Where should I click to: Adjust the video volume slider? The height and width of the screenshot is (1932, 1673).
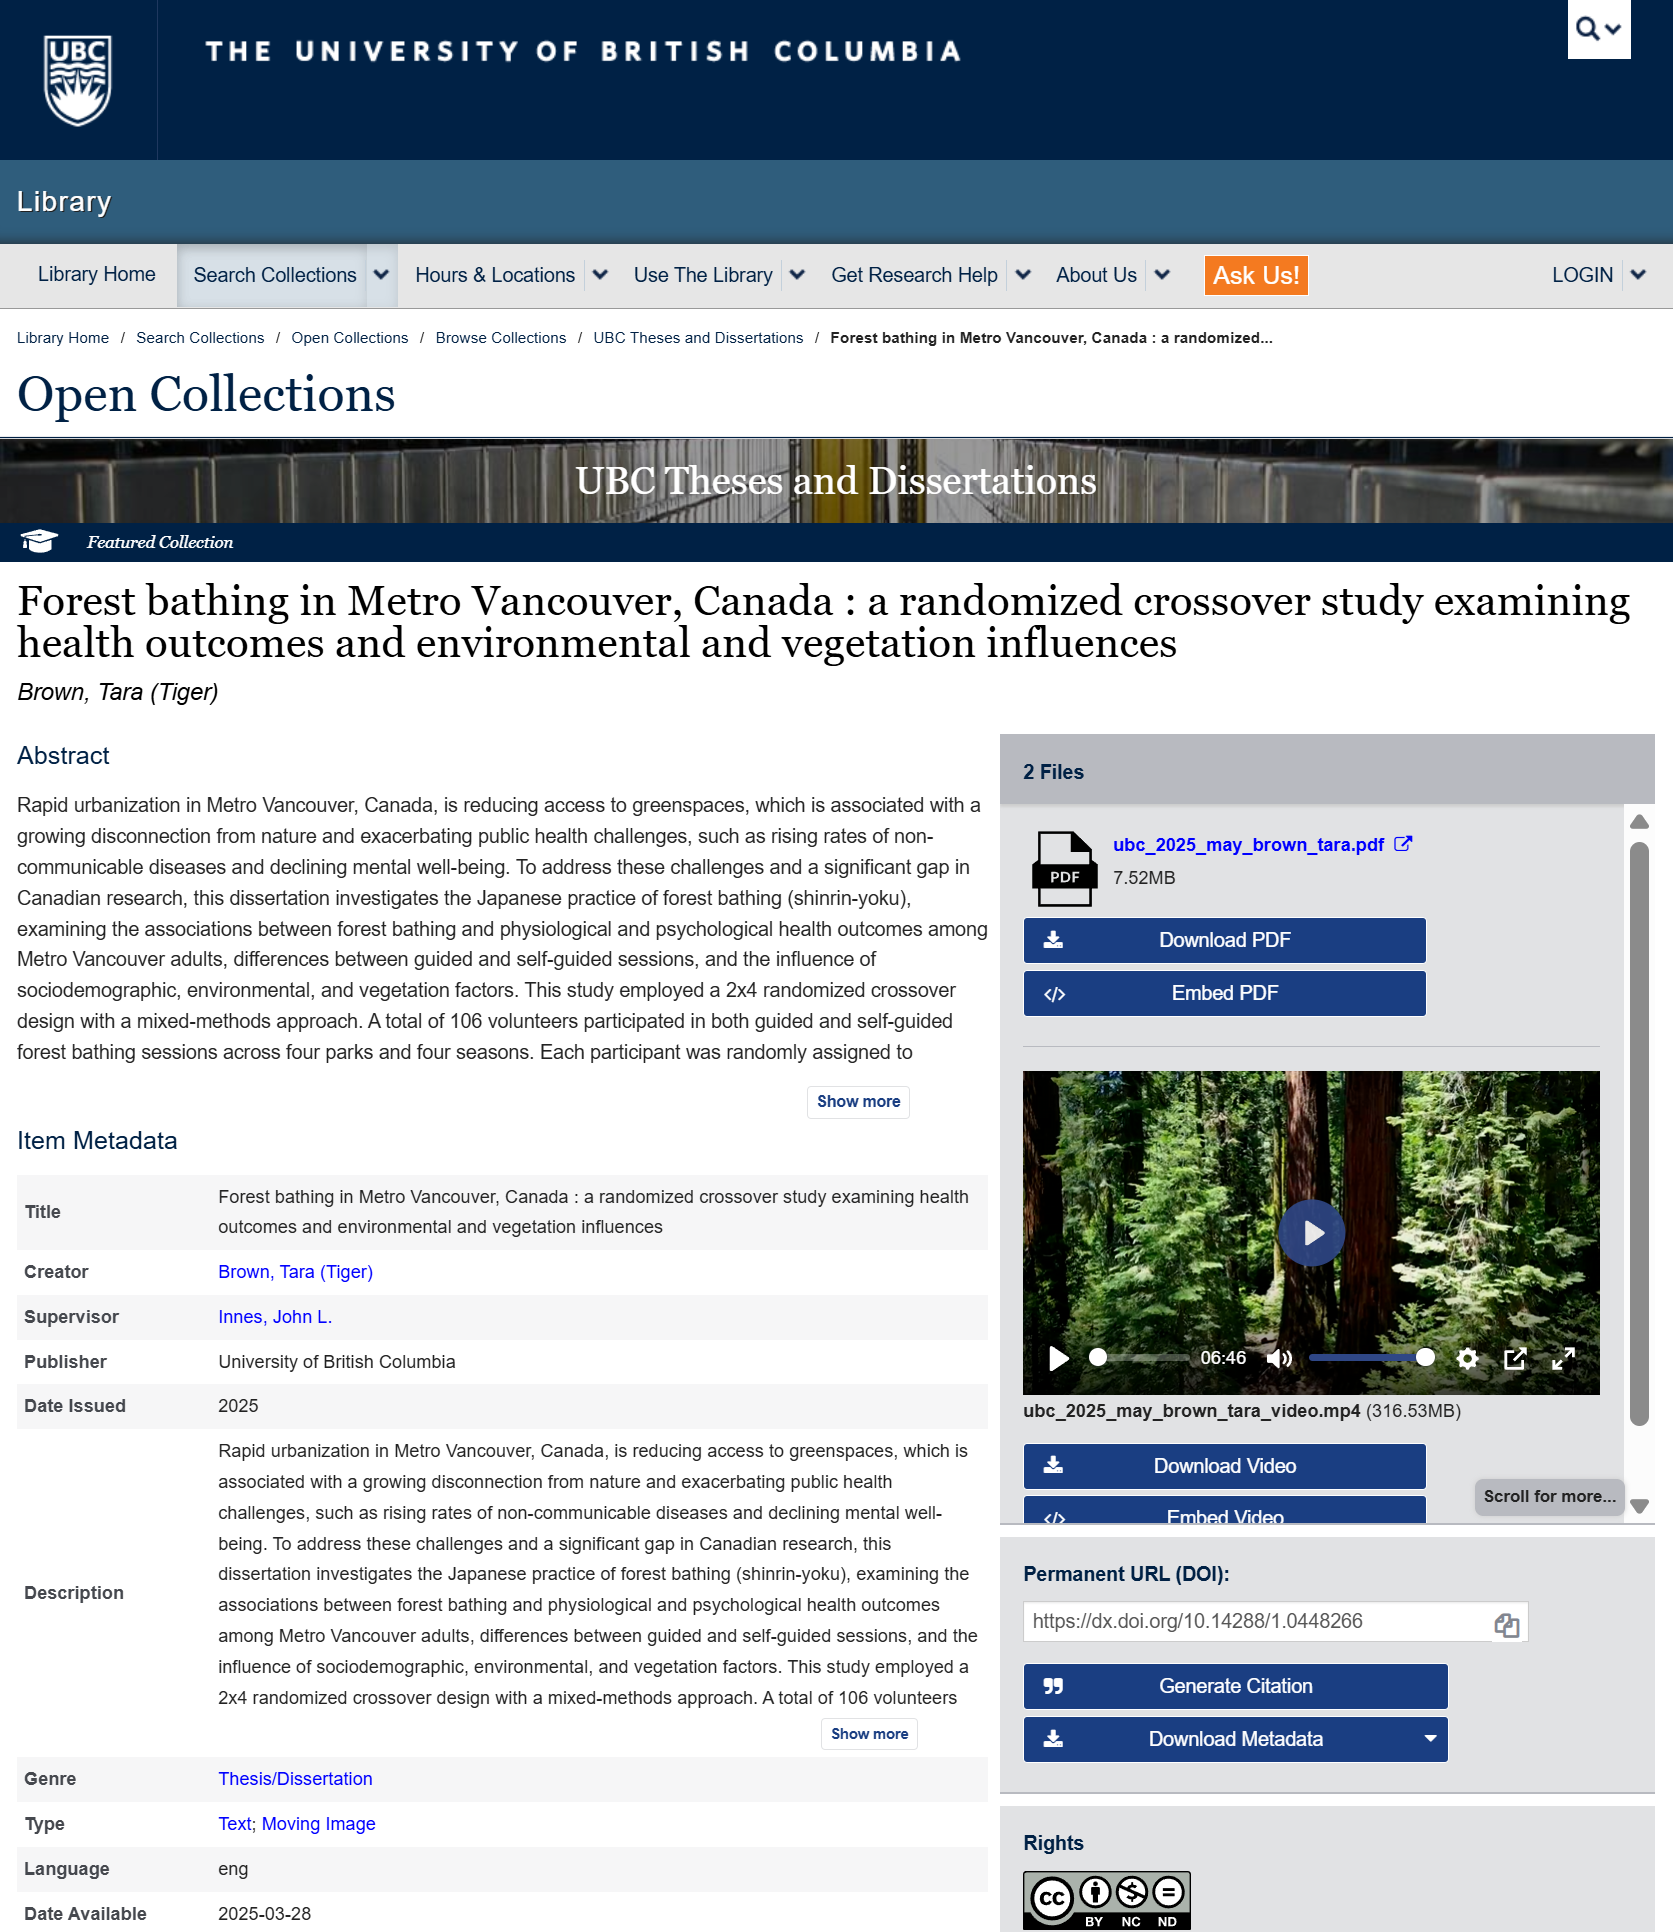pos(1370,1358)
